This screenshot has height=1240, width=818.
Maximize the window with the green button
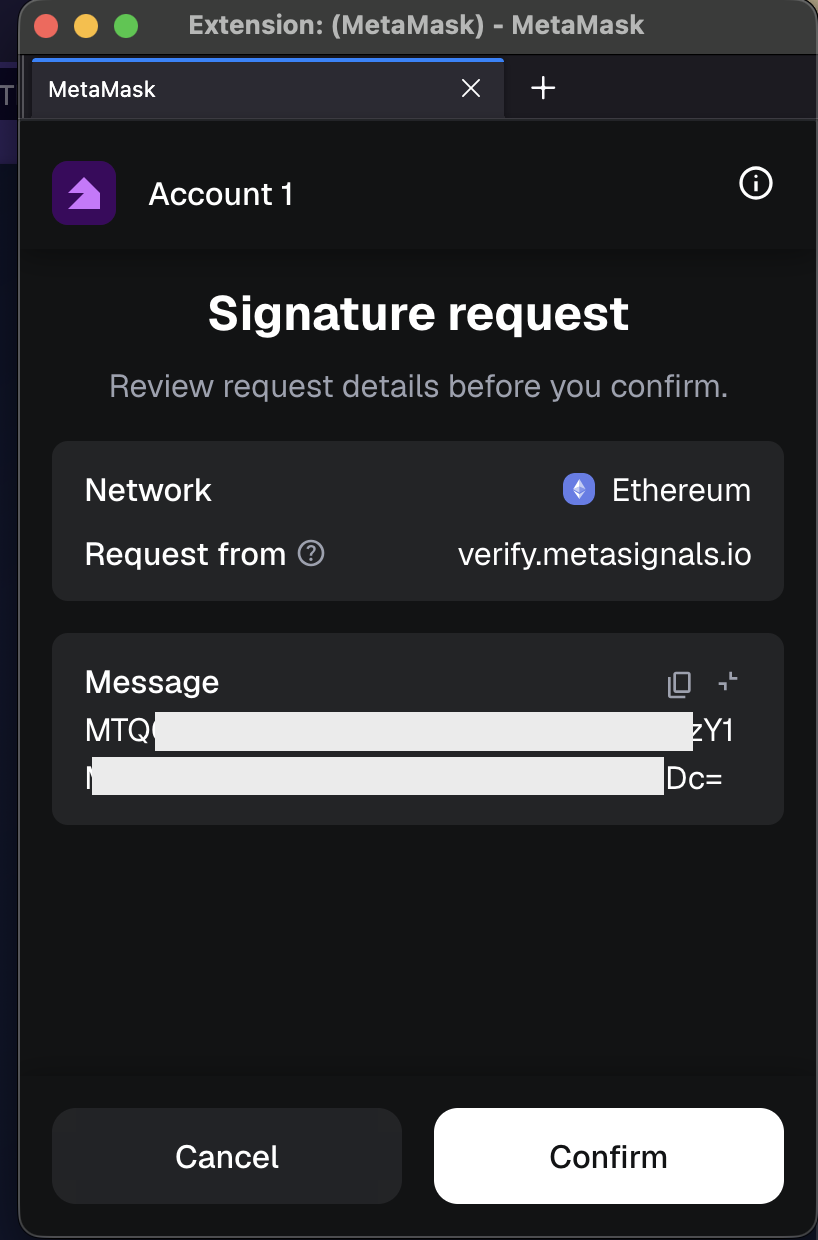[126, 25]
